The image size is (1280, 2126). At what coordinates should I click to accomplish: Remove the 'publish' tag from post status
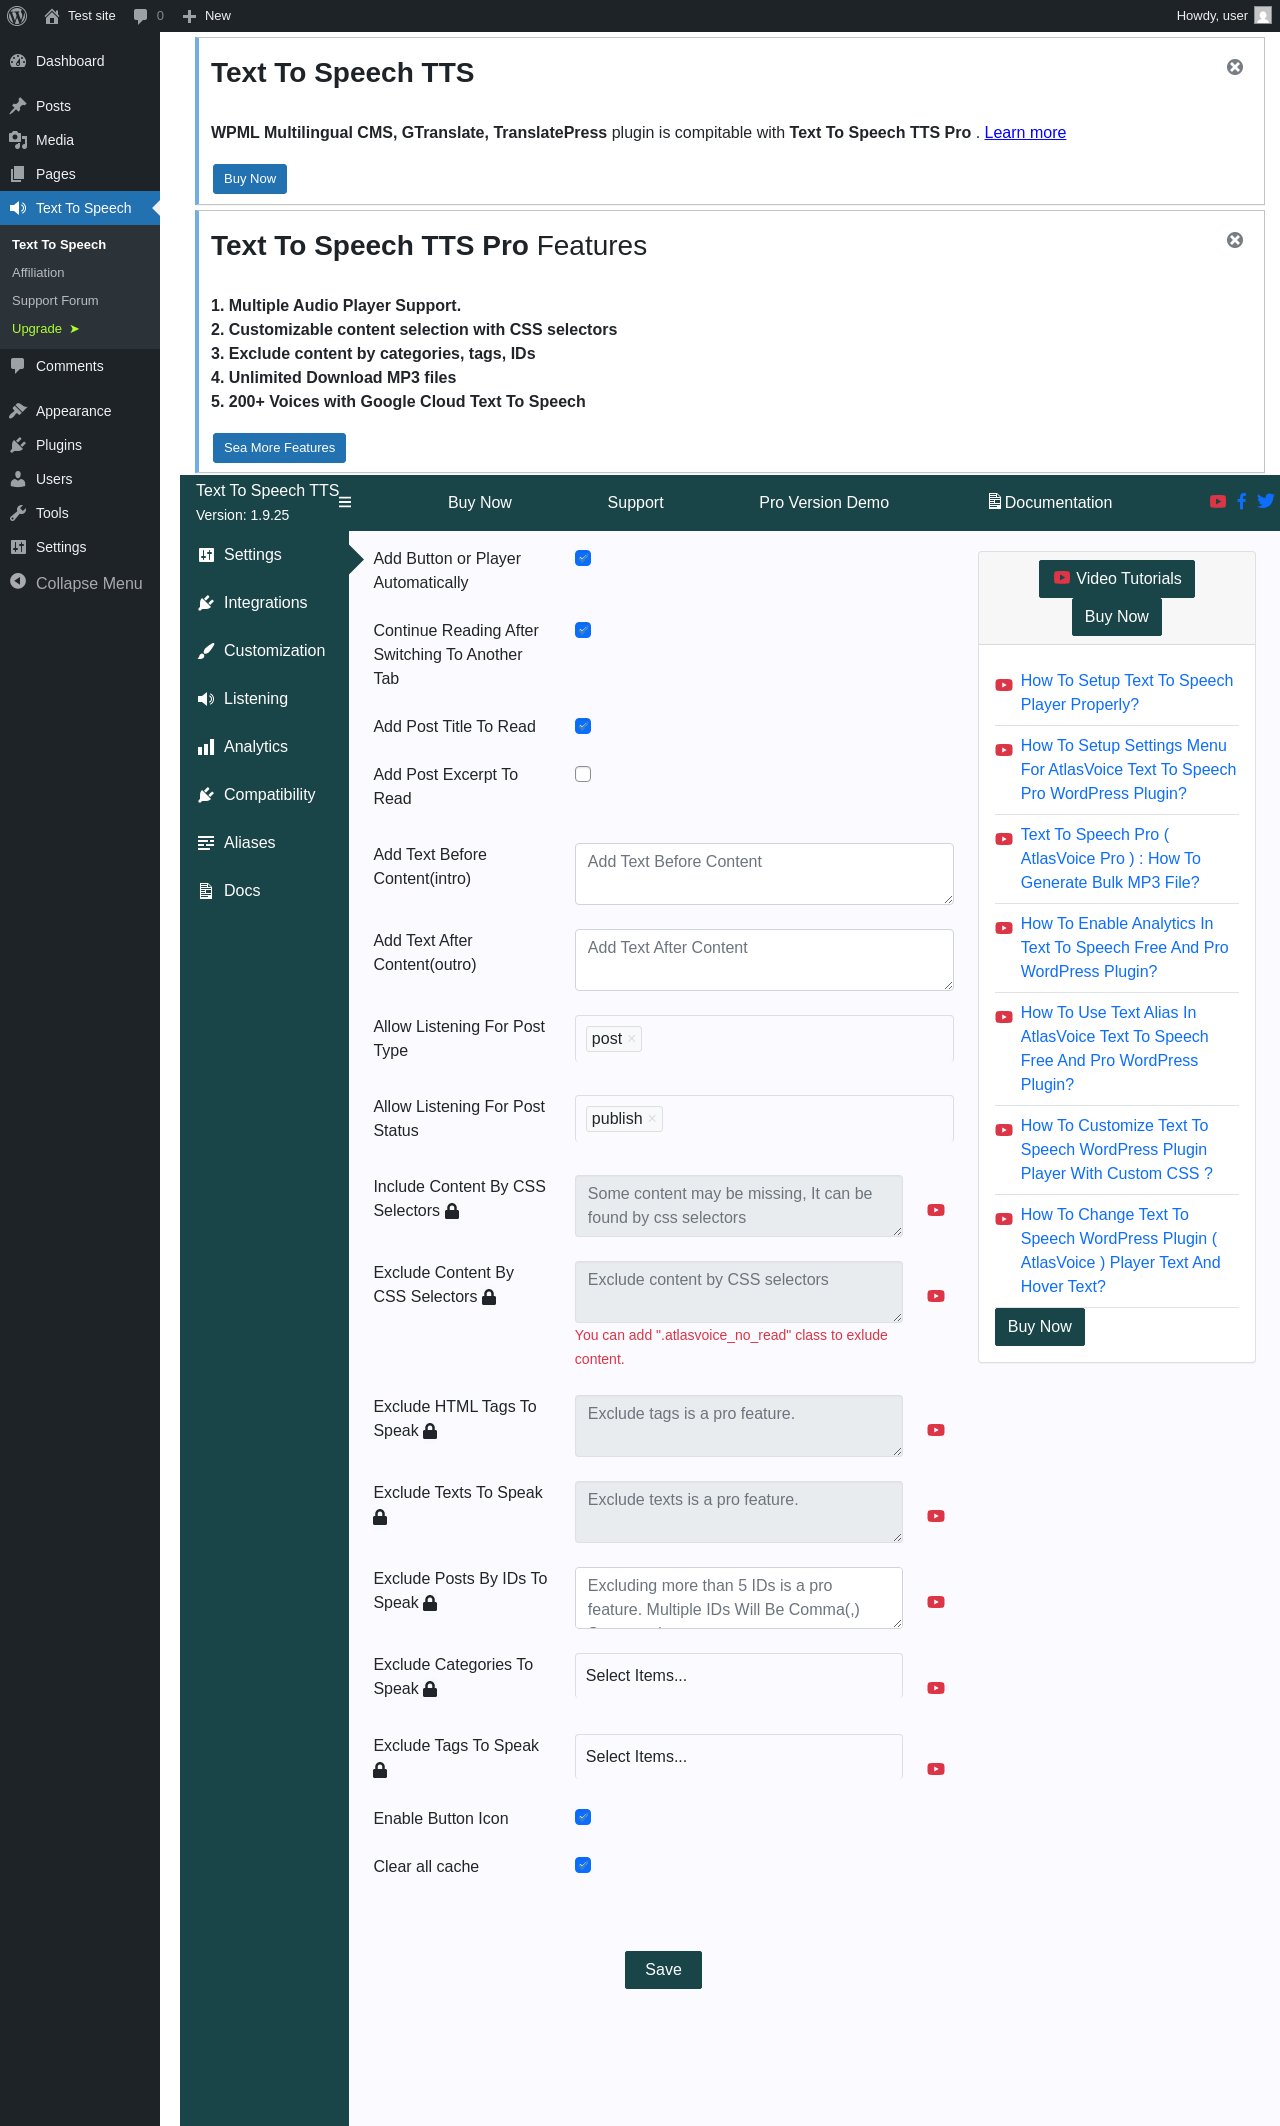point(652,1119)
